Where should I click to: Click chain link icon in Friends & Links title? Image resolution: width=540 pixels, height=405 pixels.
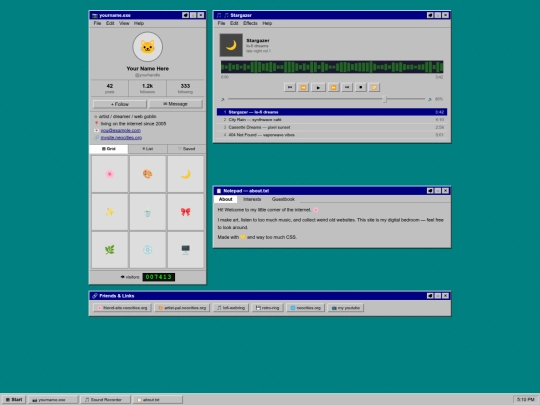click(x=95, y=295)
